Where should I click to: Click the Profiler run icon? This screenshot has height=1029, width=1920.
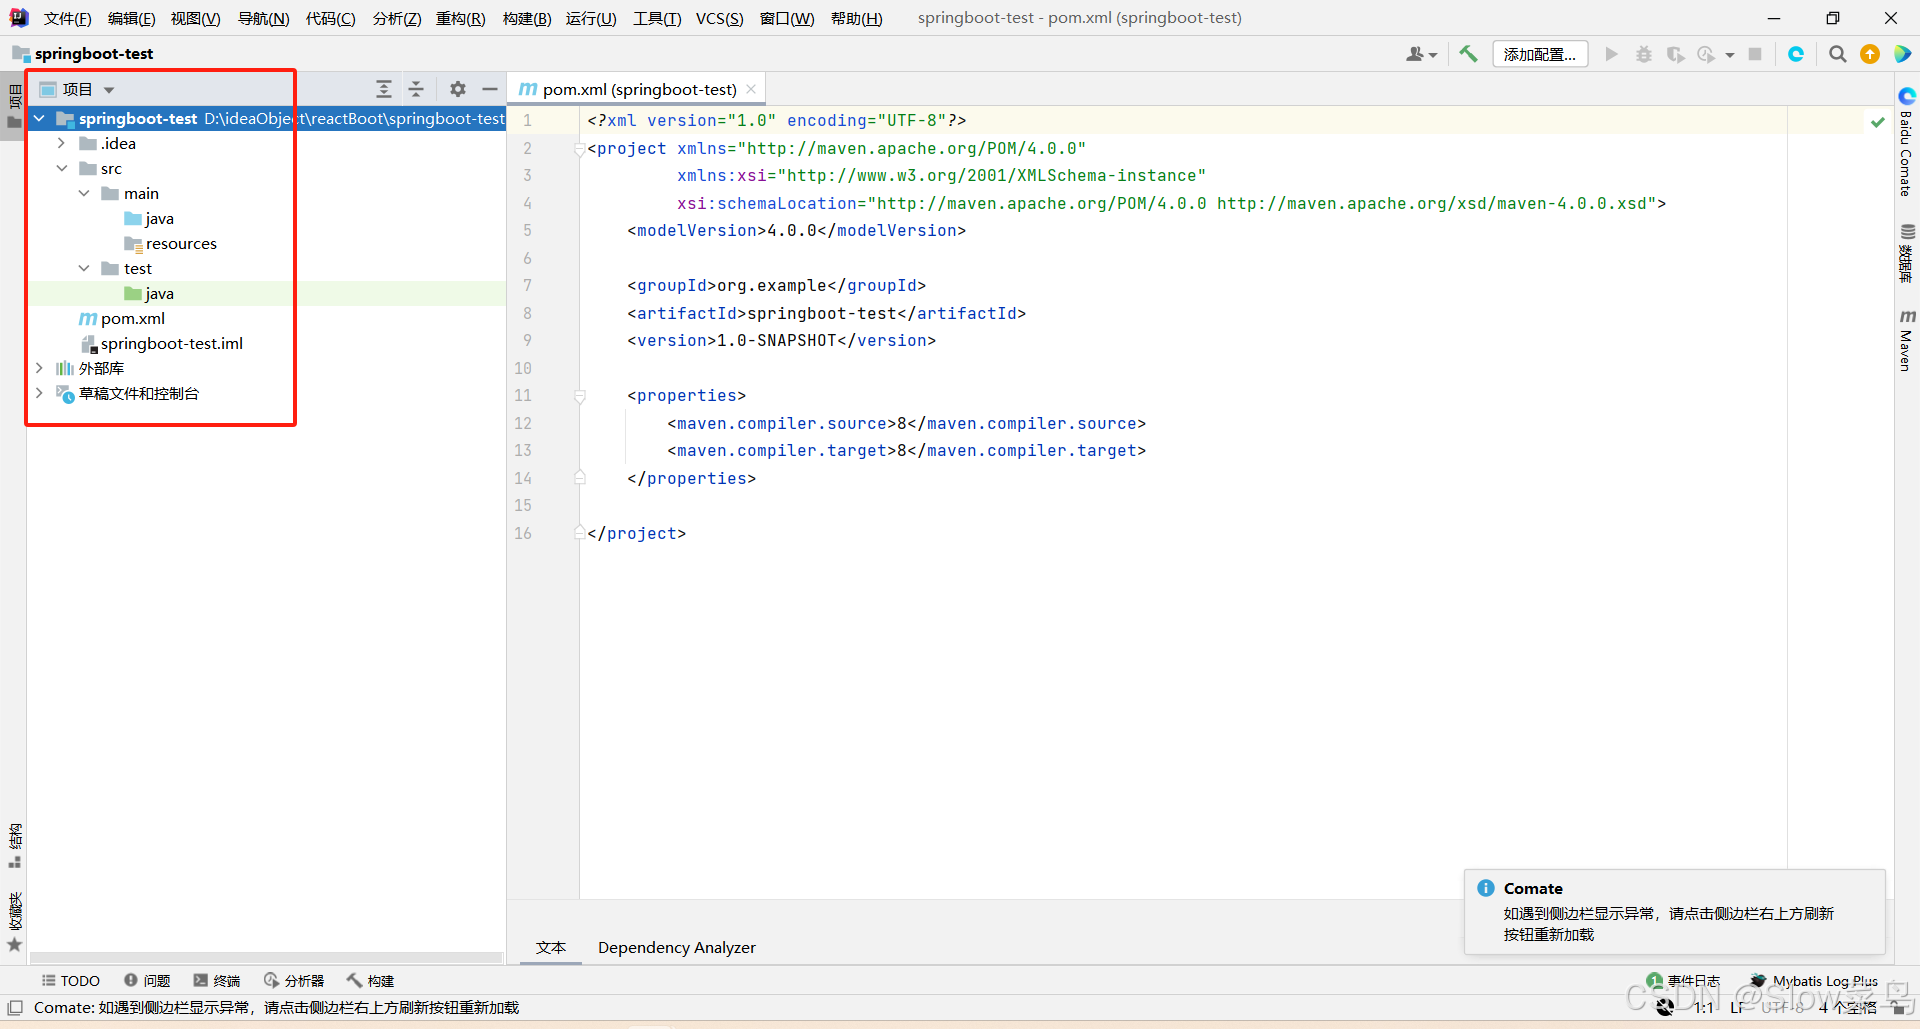coord(1706,54)
